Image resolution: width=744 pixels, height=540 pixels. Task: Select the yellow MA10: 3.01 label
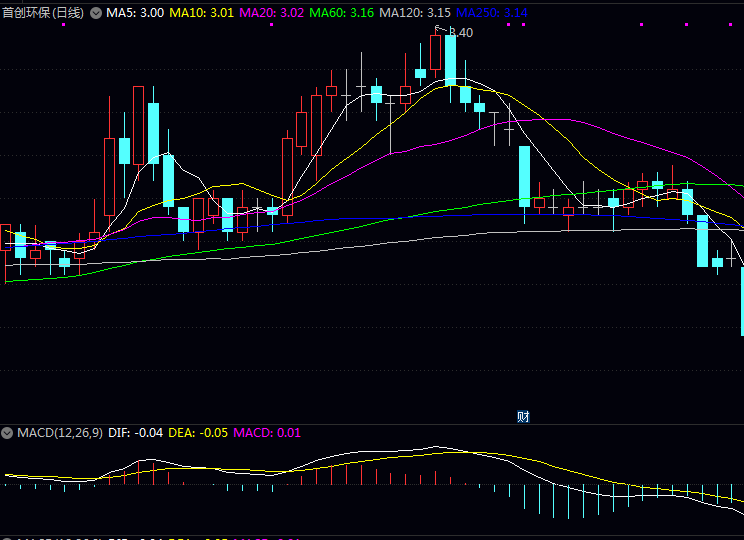[201, 13]
